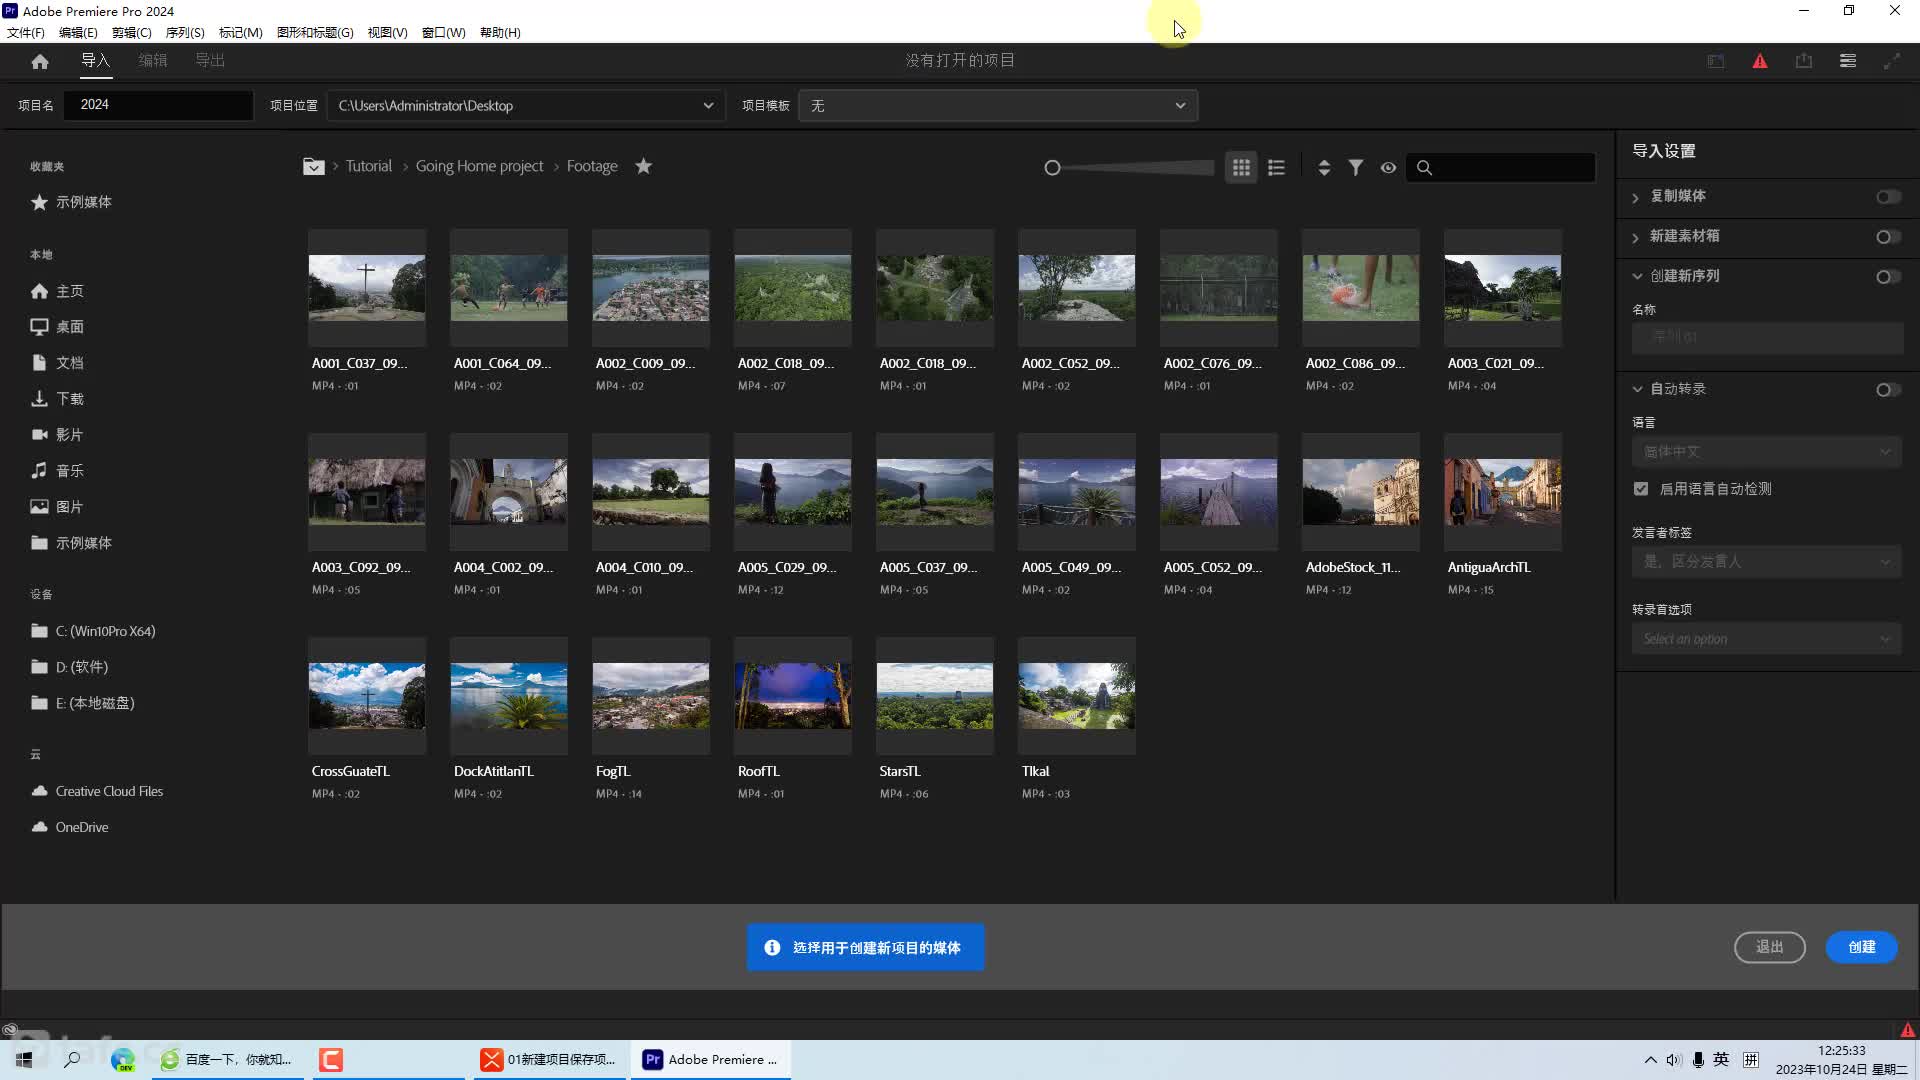Collapse the 创建新序列 section
This screenshot has height=1080, width=1920.
(x=1637, y=277)
